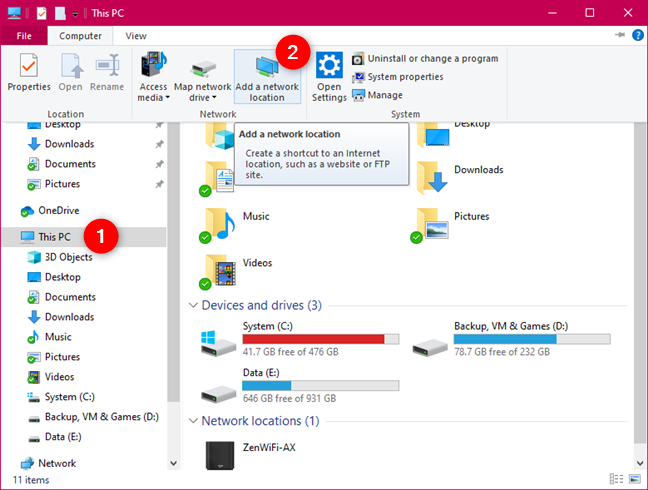The height and width of the screenshot is (490, 648).
Task: Select the Videos folder icon in content pane
Action: (219, 271)
